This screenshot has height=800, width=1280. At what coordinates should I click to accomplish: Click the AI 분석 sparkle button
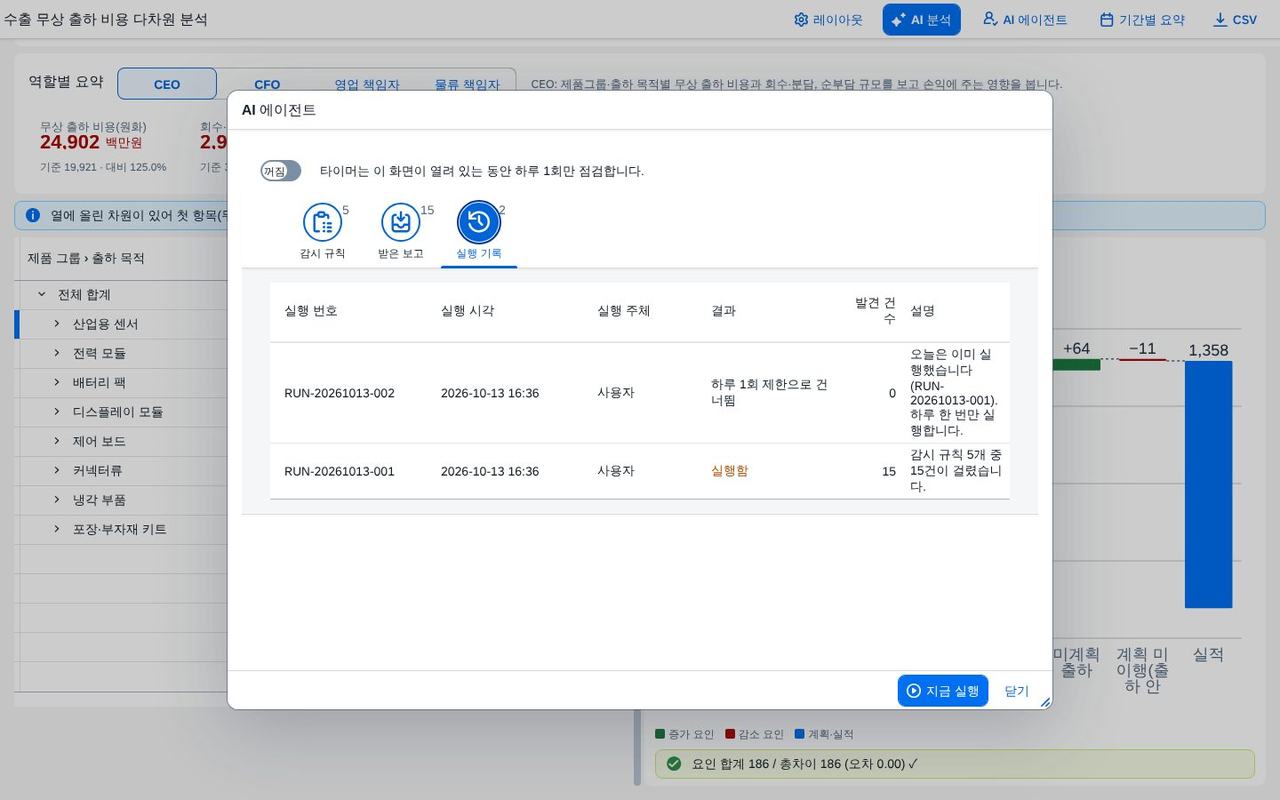click(x=921, y=20)
